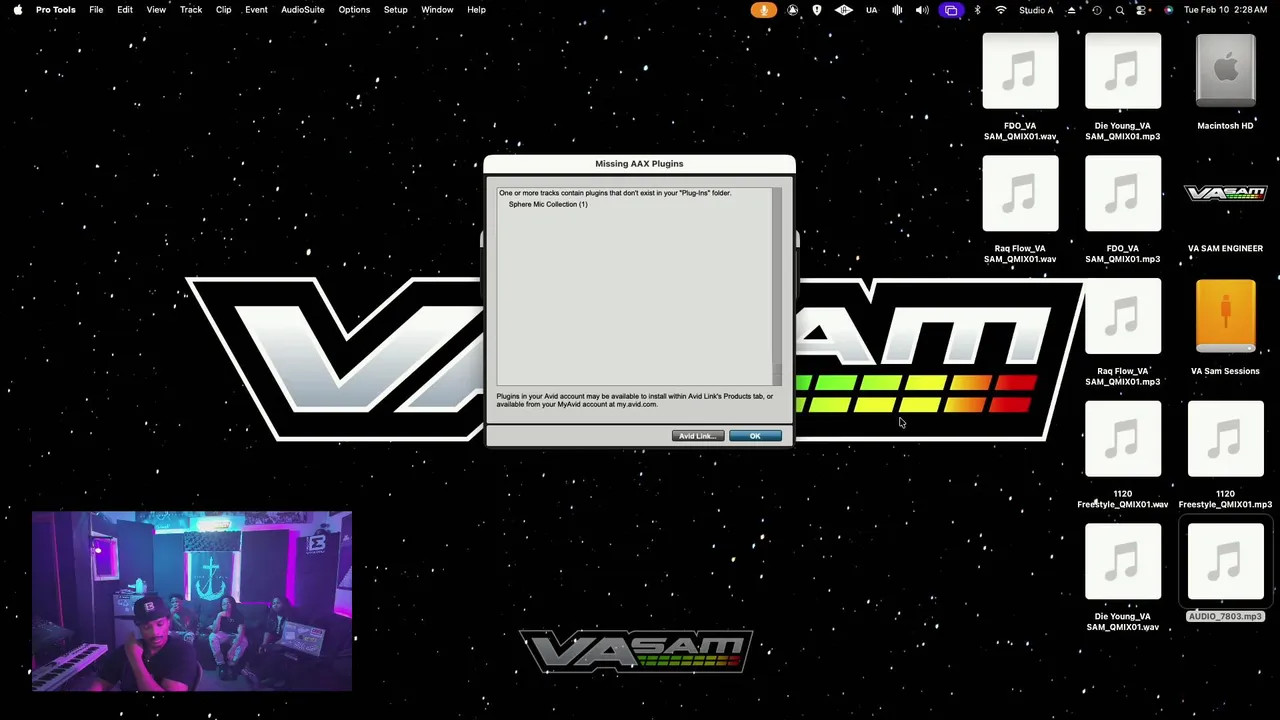Open the AudioSuite menu
The width and height of the screenshot is (1280, 720).
303,10
